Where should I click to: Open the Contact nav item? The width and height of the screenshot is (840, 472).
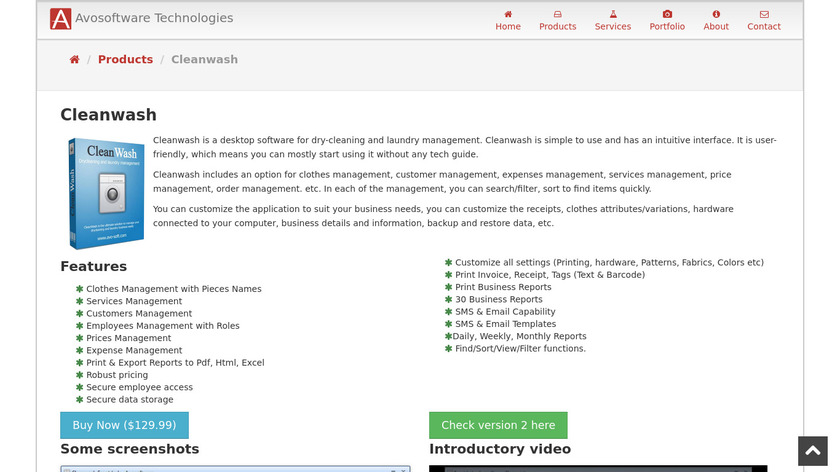(x=764, y=20)
